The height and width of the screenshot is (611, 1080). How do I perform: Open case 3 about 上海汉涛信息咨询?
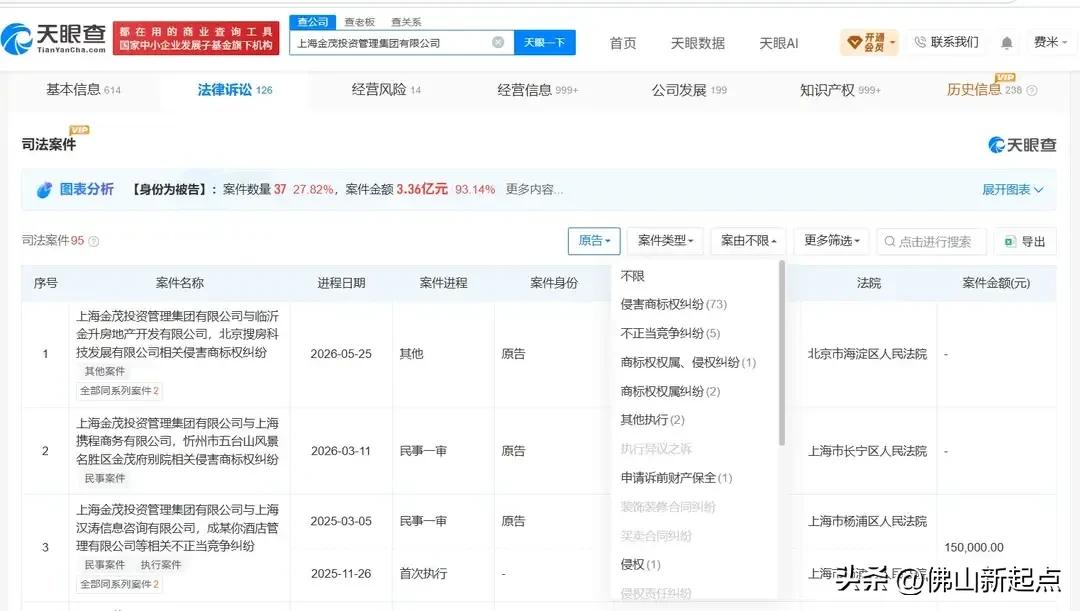tap(178, 528)
